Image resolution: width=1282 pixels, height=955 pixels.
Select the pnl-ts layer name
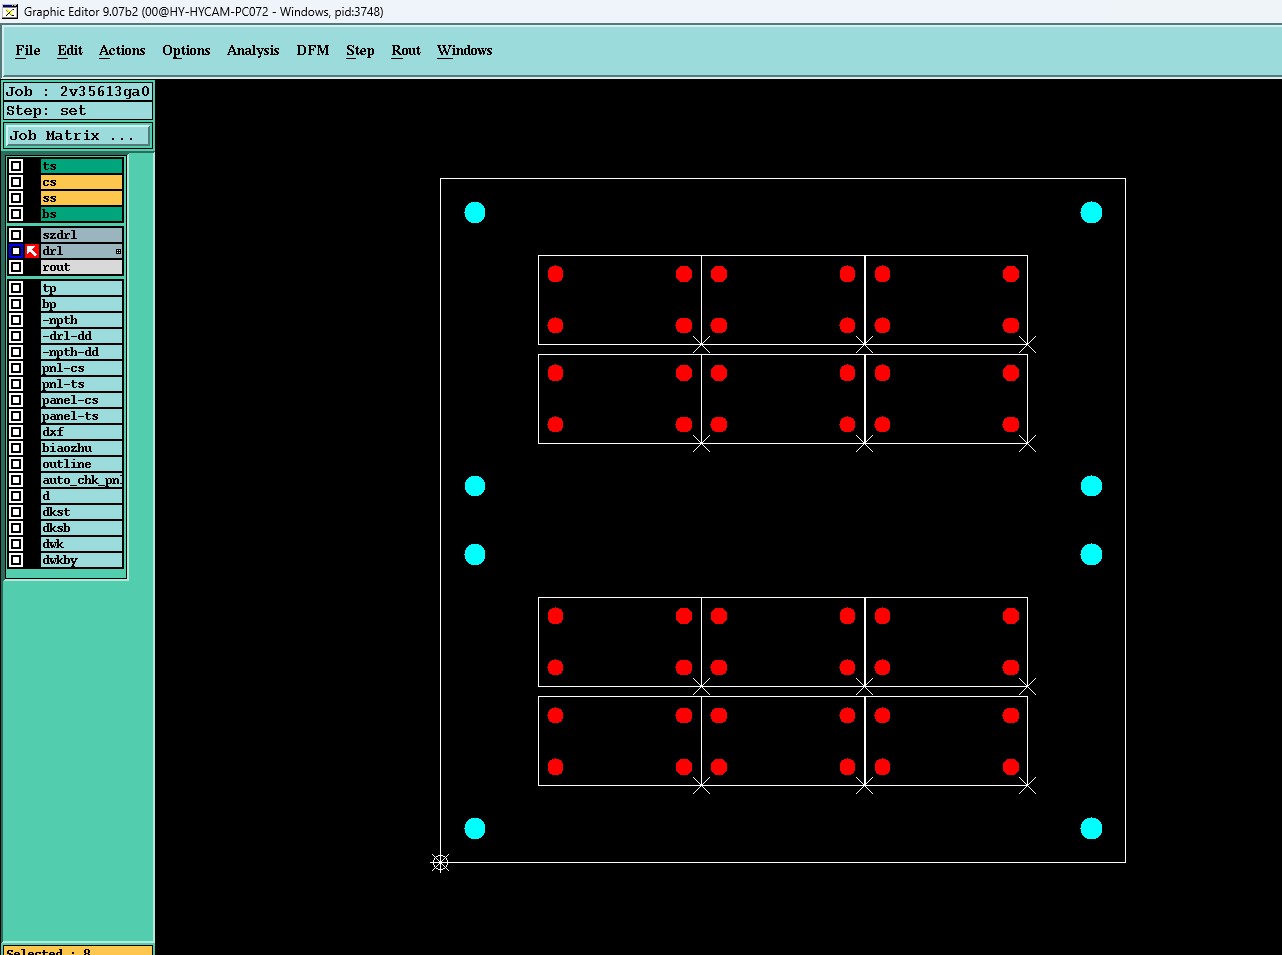point(82,384)
